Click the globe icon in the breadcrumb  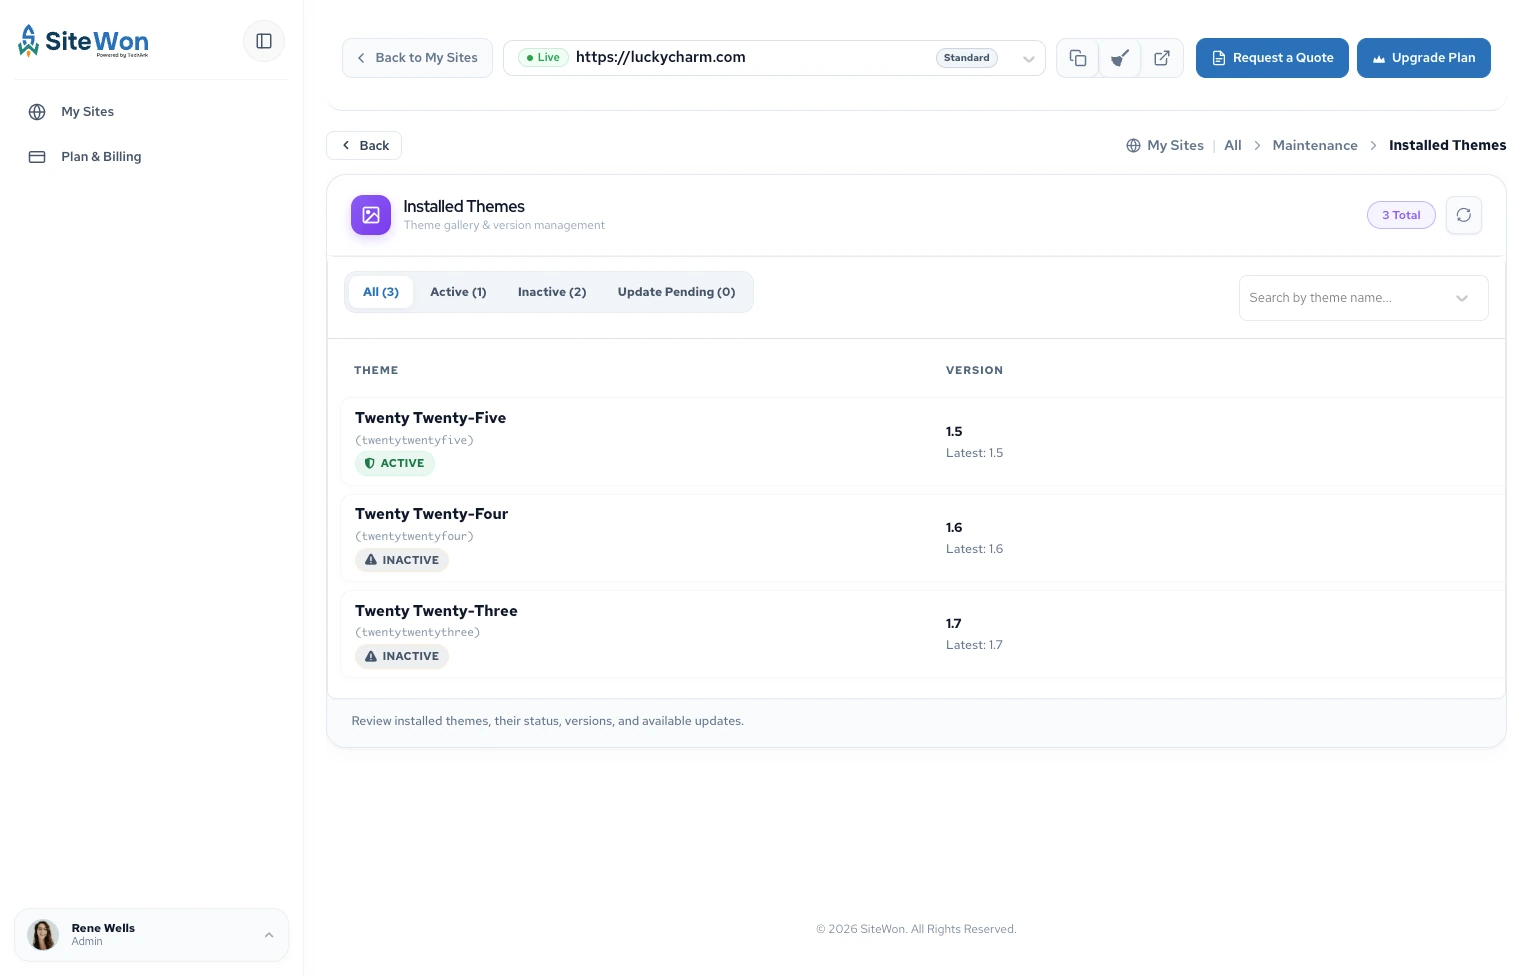[x=1133, y=146]
